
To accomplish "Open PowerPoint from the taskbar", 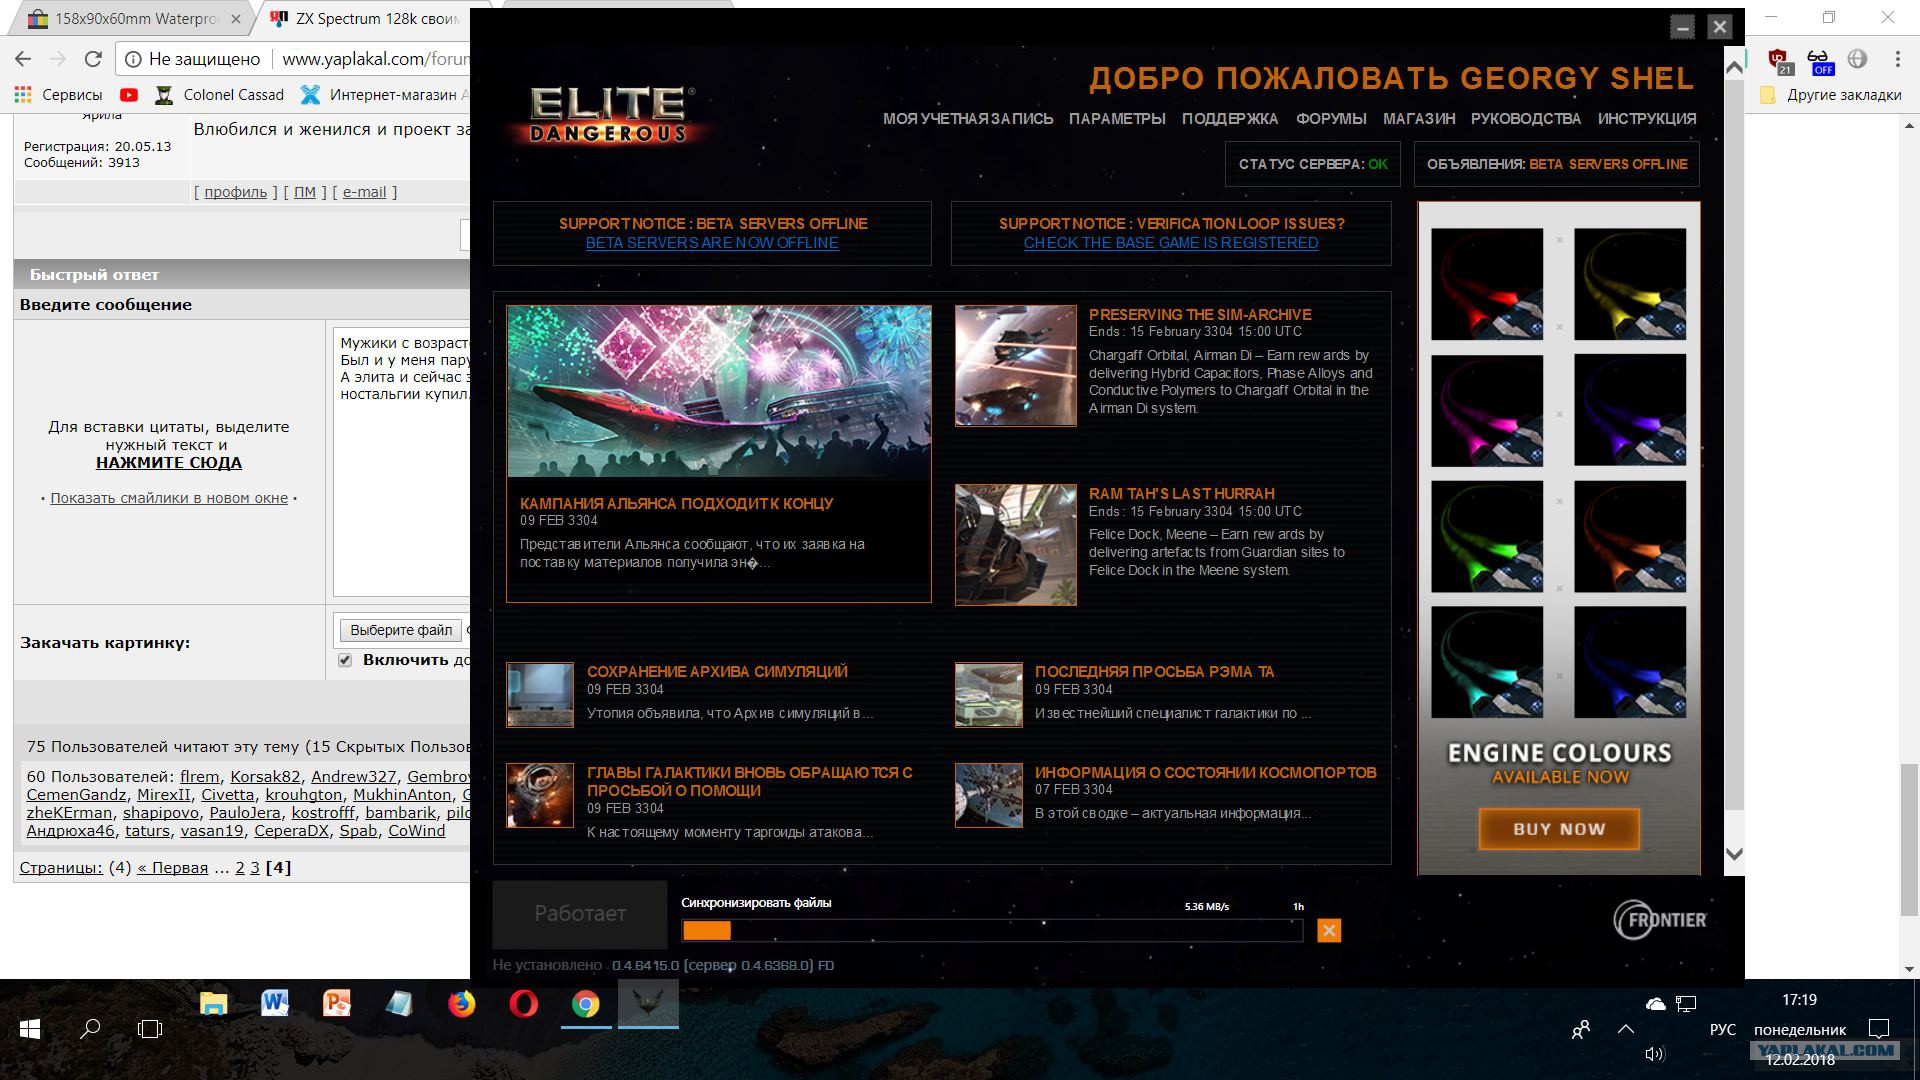I will tap(337, 1004).
